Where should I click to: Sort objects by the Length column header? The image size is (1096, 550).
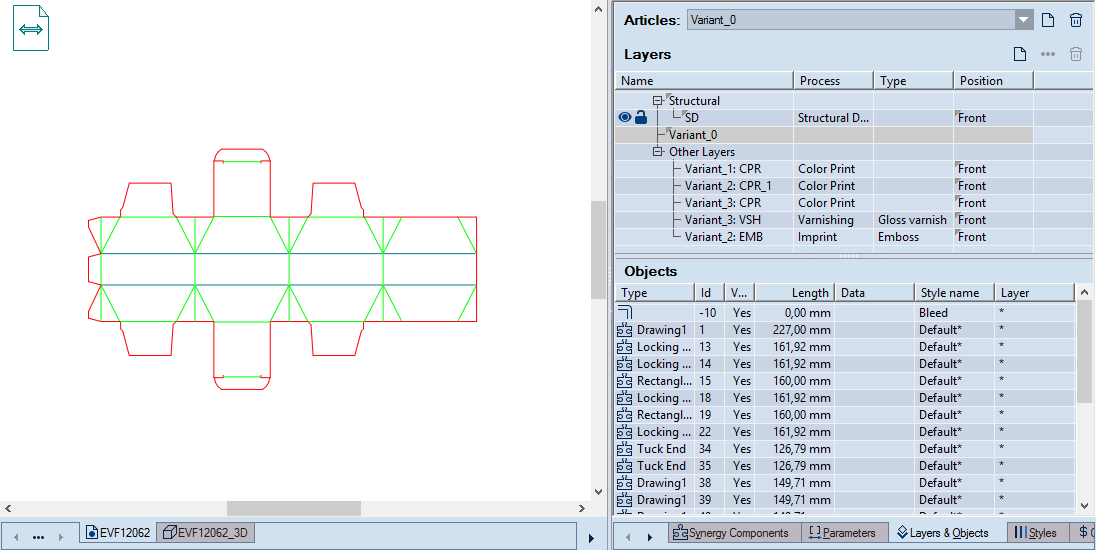pos(794,293)
